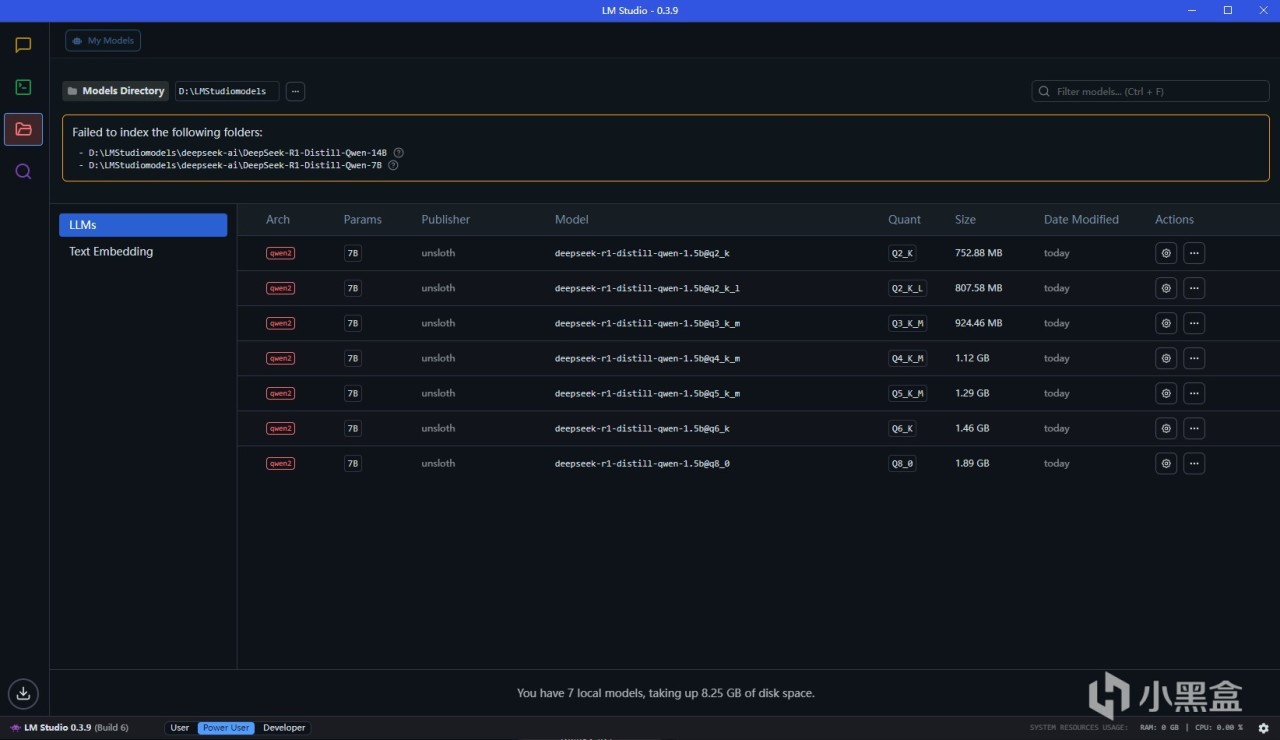Viewport: 1280px width, 740px height.
Task: Click model name deepseek-r1-distill-qwen-1.5b@q4_k_m
Action: coord(647,358)
